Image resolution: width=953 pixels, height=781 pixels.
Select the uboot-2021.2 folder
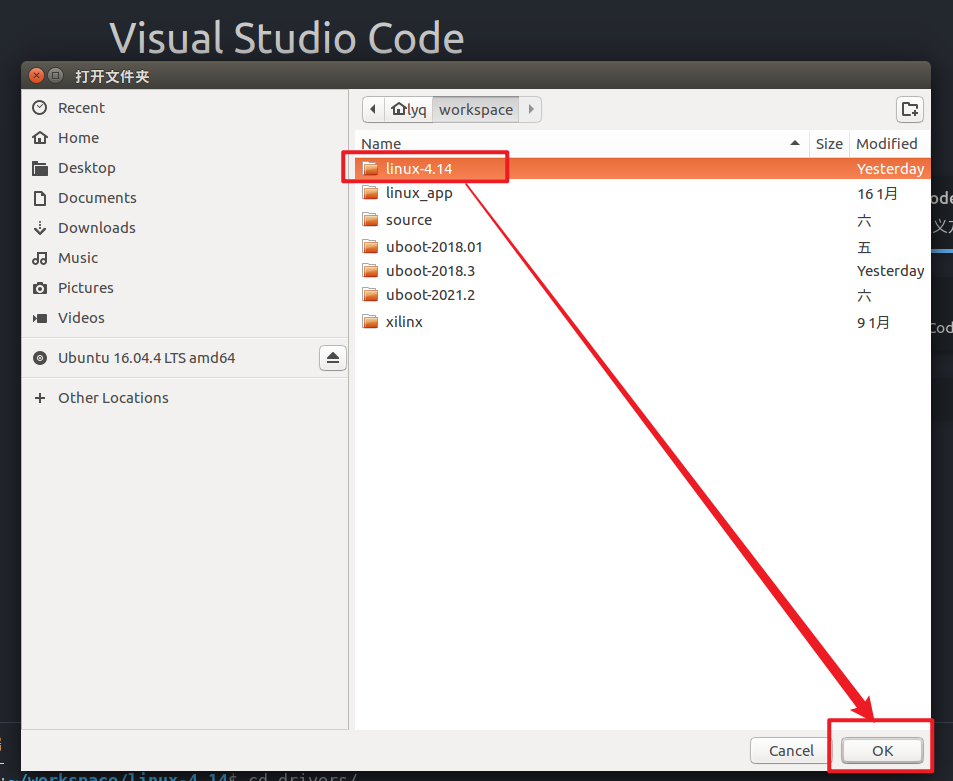coord(642,295)
